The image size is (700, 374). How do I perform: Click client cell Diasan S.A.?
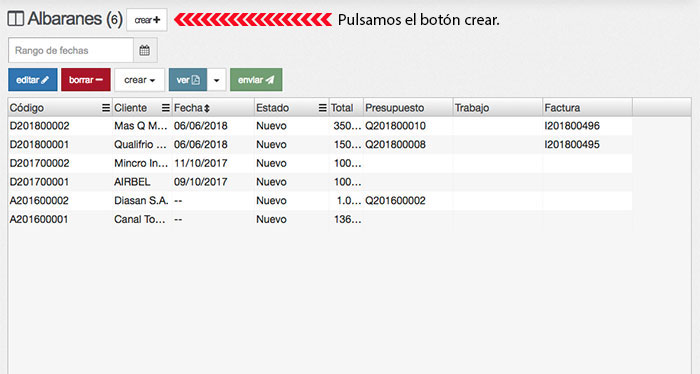[x=141, y=201]
